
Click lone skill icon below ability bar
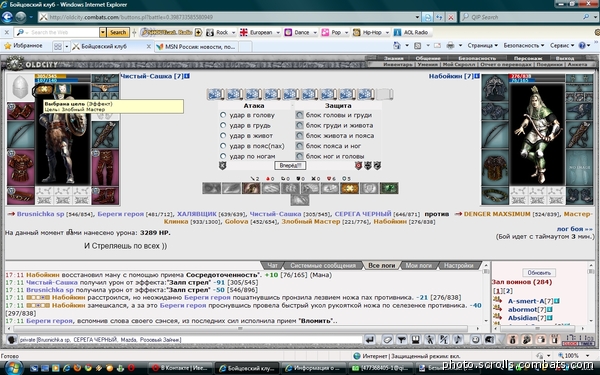pos(300,200)
